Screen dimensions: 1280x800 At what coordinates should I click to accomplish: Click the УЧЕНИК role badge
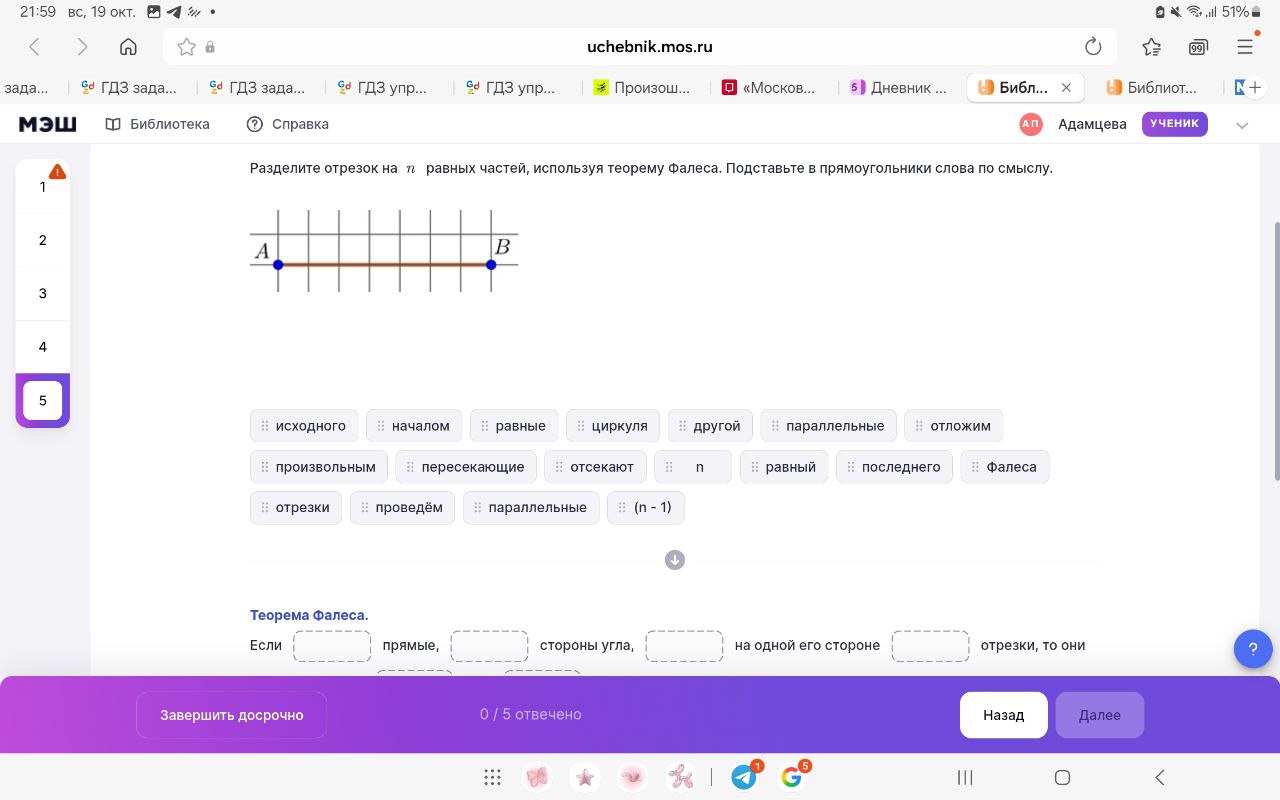[x=1175, y=124]
